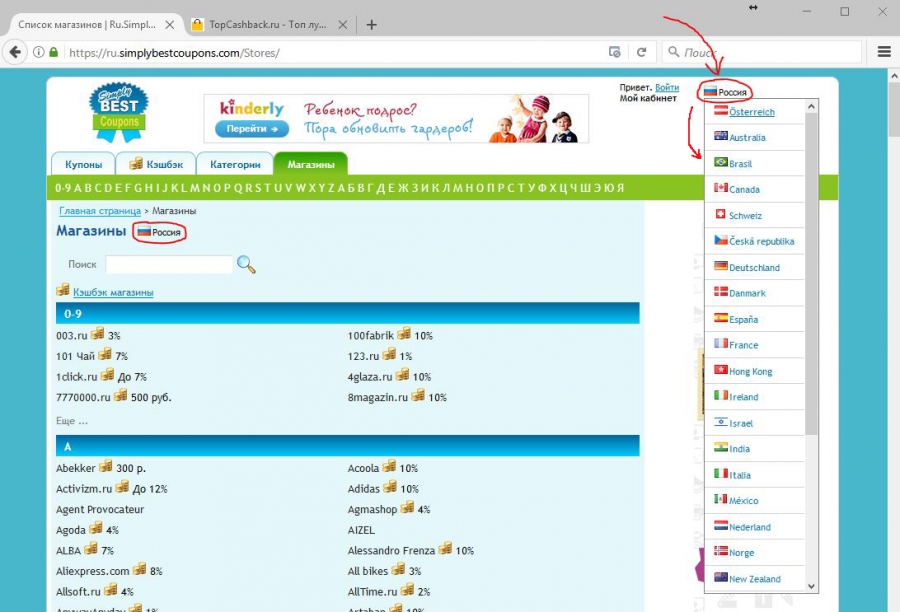Viewport: 900px width, 612px height.
Task: Click the coin icon next to Кэшбэк магазины
Action: coord(63,290)
